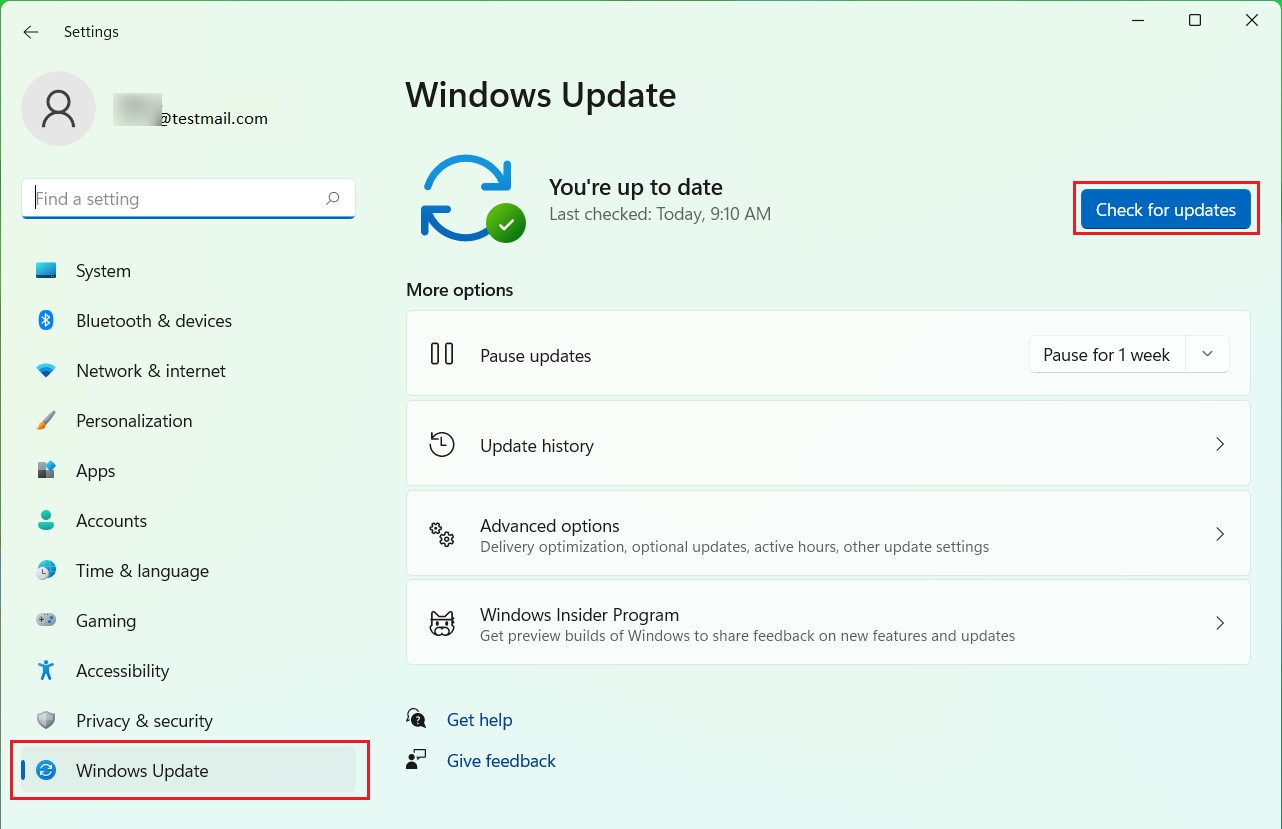1282x829 pixels.
Task: Click the Give feedback link
Action: pos(500,760)
